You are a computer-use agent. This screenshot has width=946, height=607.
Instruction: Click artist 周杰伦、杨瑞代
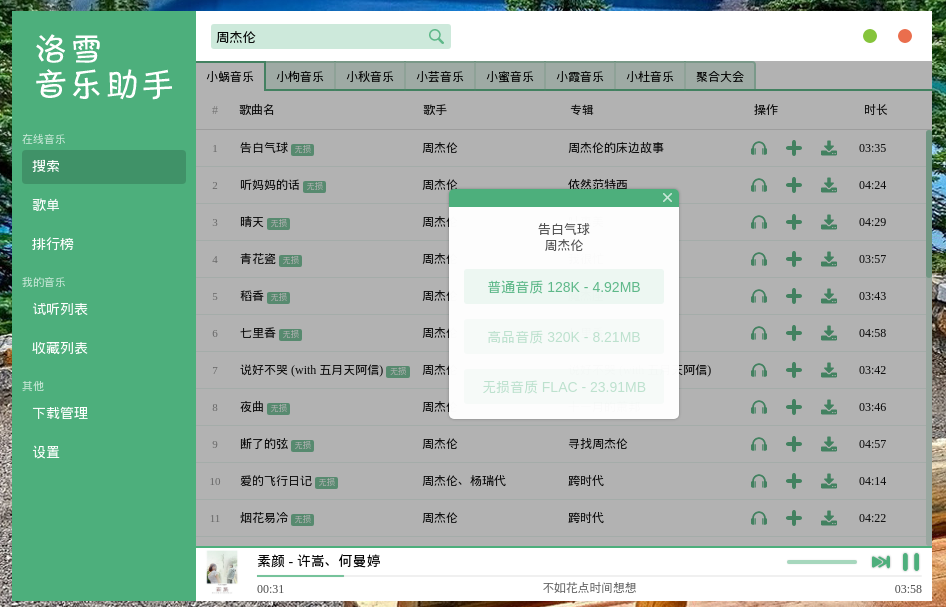coord(464,481)
